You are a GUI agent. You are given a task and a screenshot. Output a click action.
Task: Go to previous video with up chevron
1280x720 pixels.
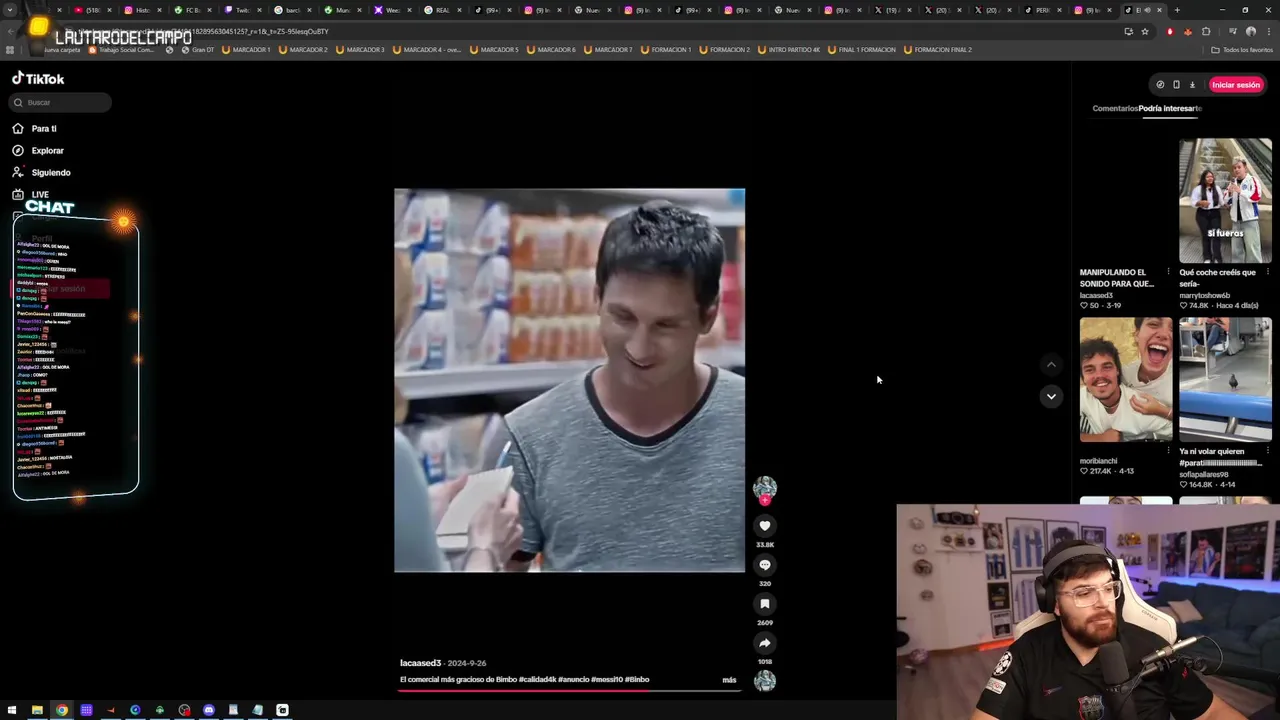coord(1051,365)
